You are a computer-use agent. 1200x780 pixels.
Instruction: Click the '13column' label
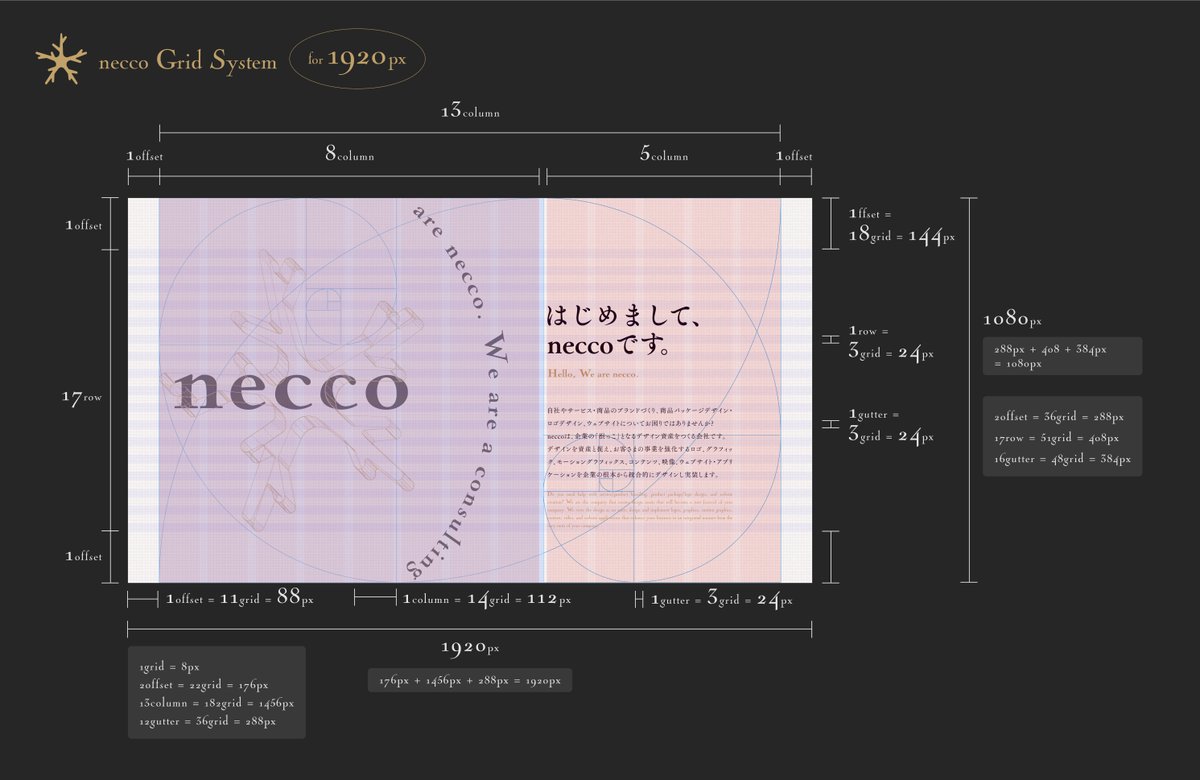(x=470, y=112)
